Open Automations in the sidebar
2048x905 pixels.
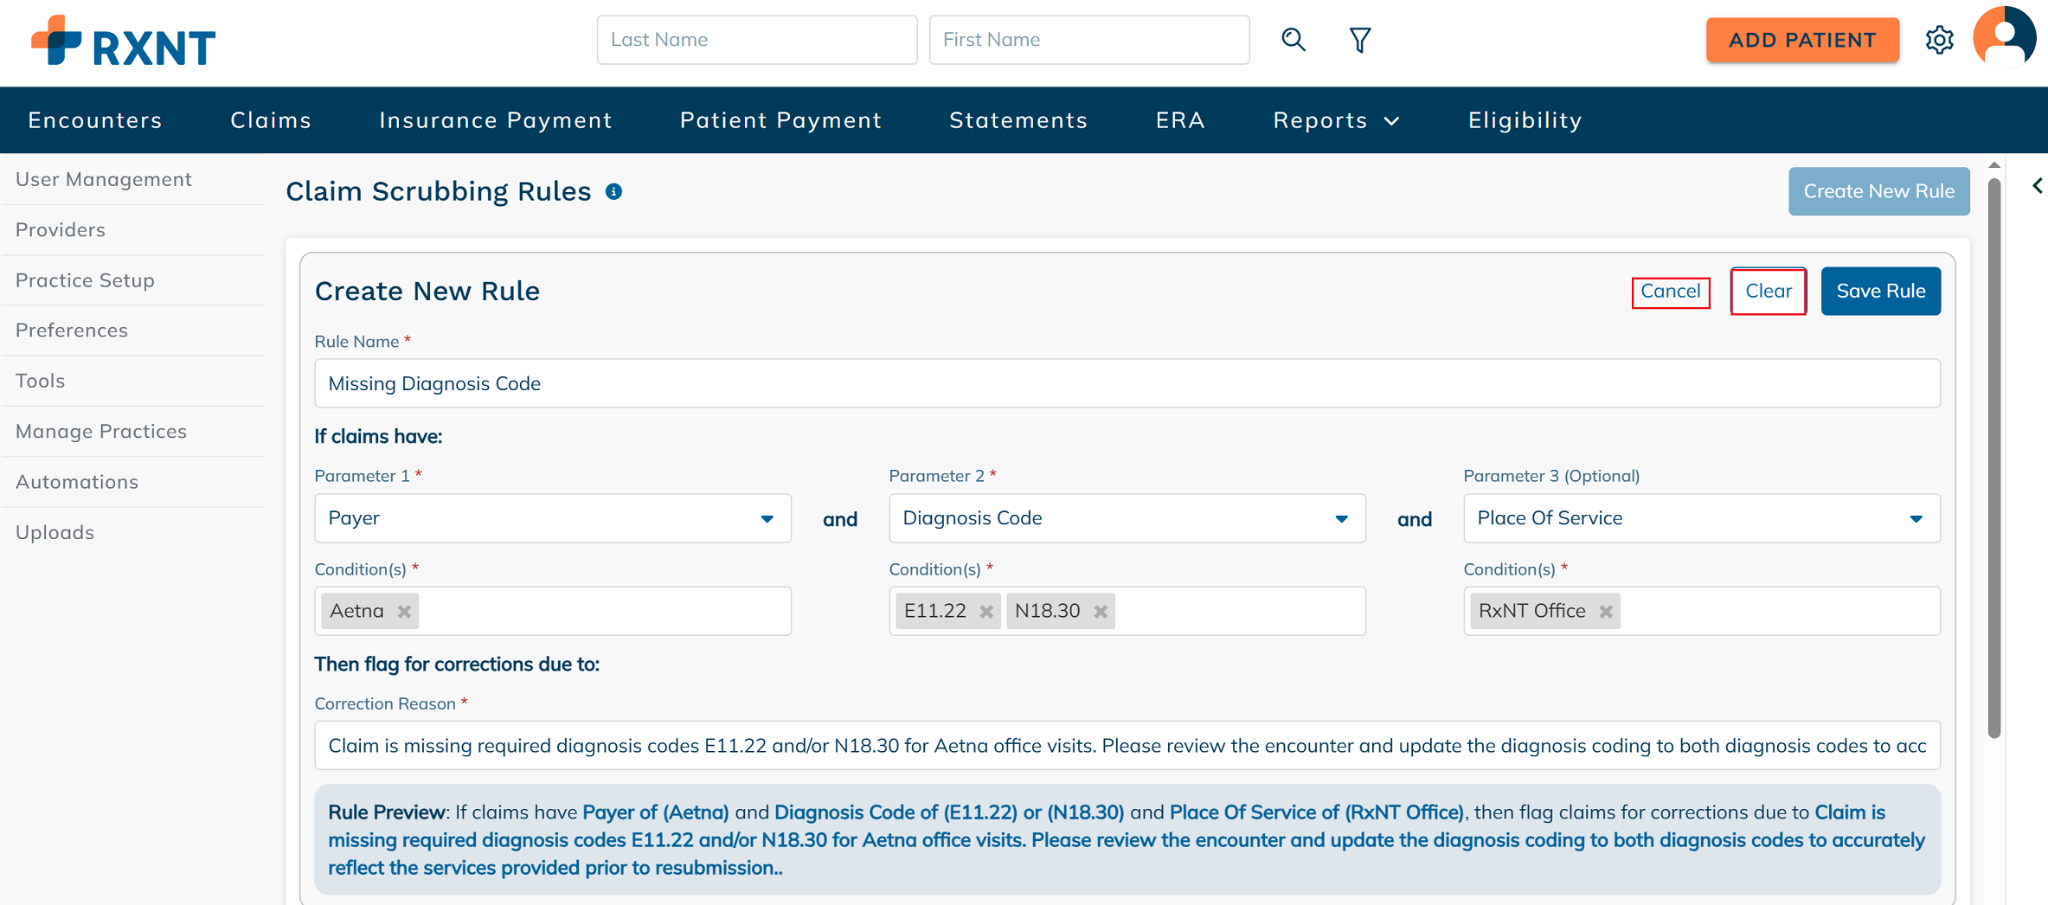tap(77, 482)
